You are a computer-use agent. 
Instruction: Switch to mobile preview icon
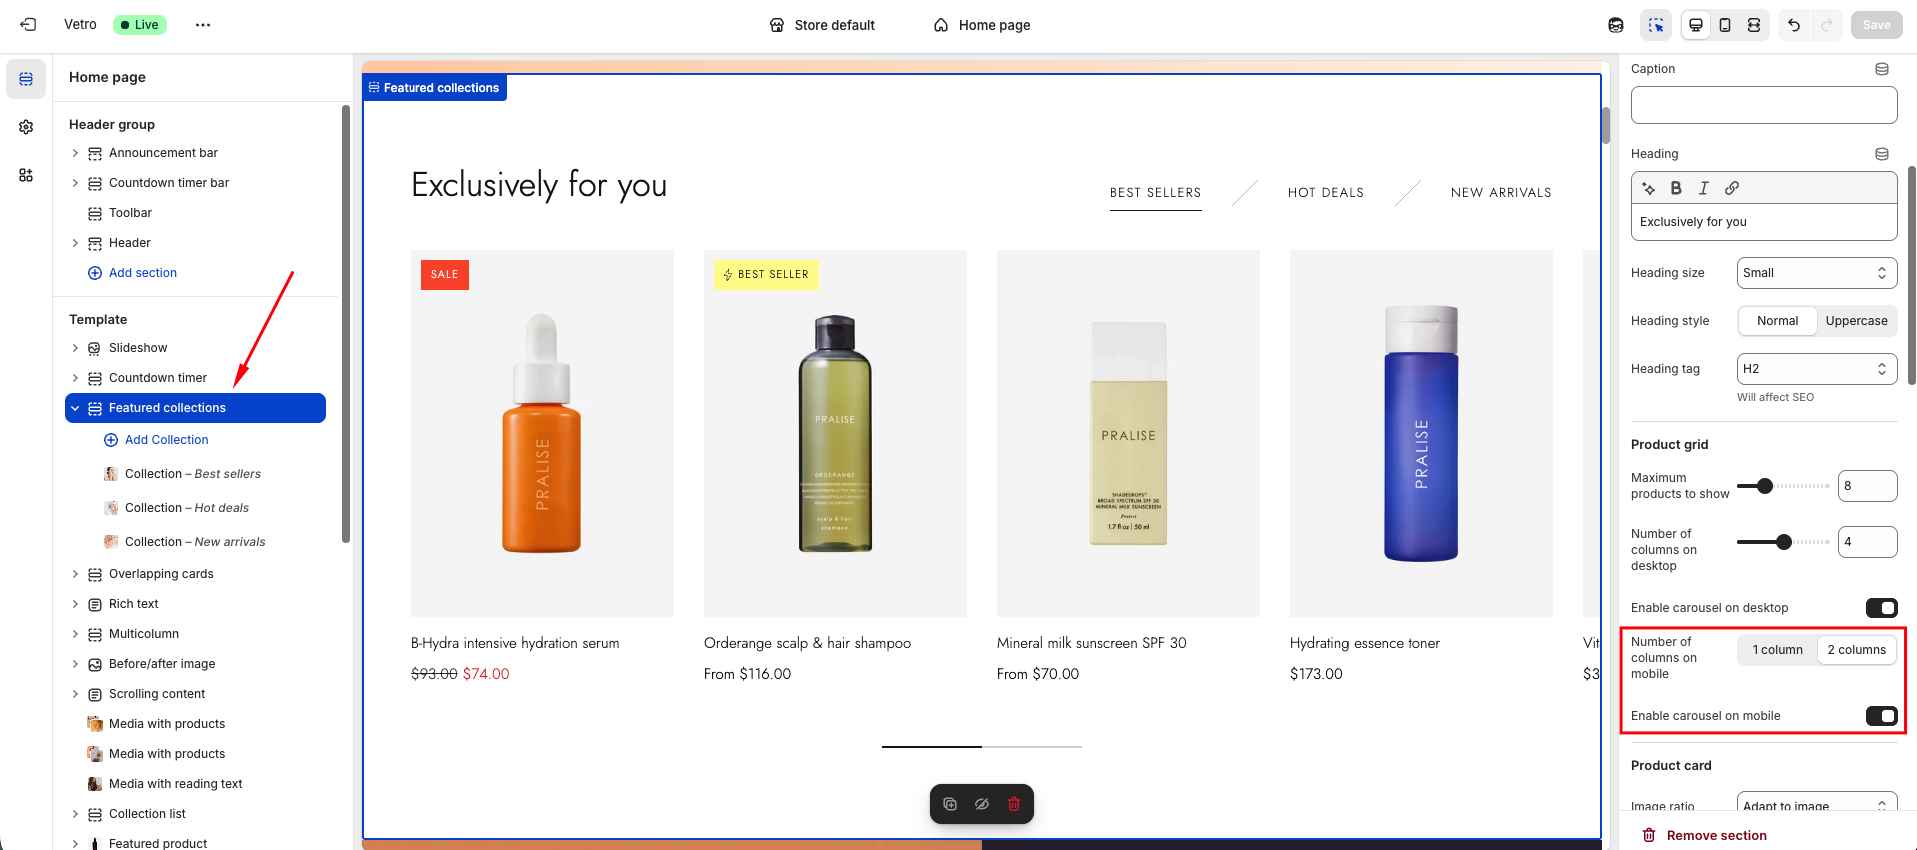click(x=1725, y=25)
